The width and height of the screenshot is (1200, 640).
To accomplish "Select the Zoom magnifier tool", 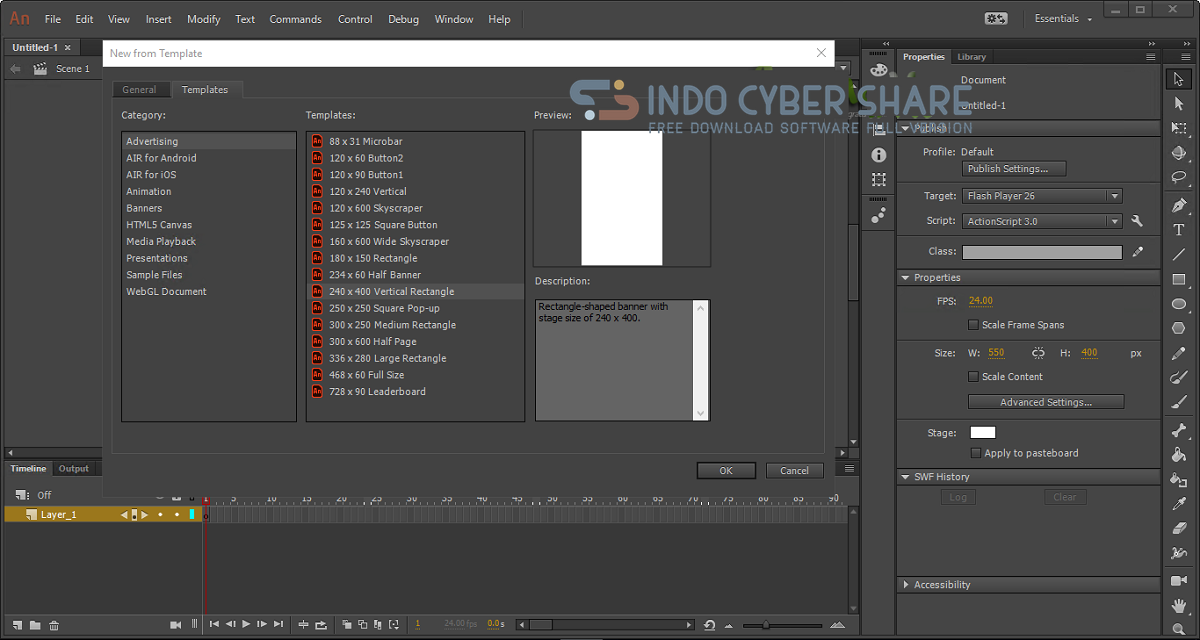I will [x=1179, y=629].
